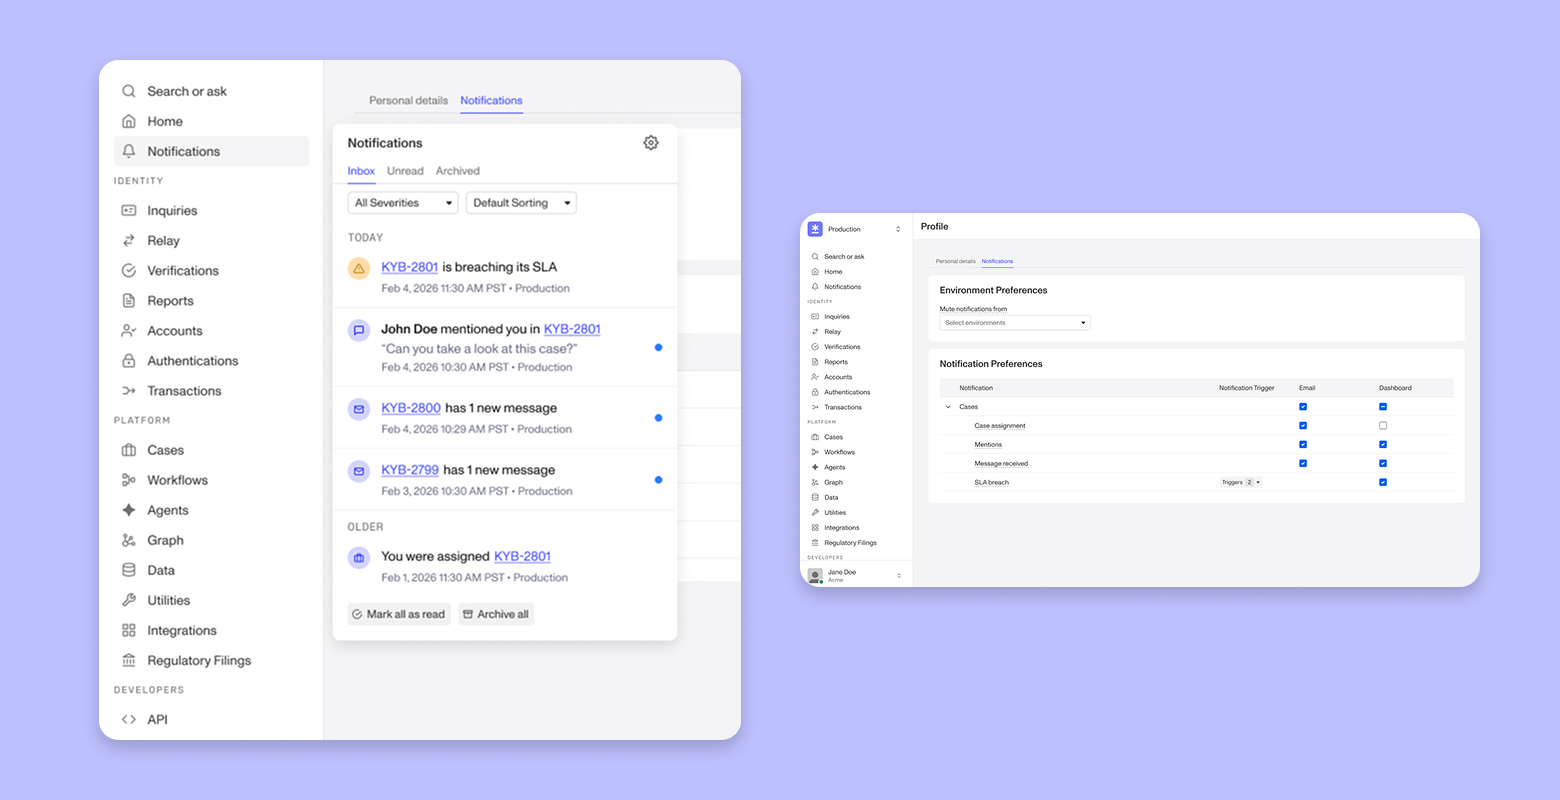Click the Relay arrows icon in inbox window sidebar

[129, 241]
